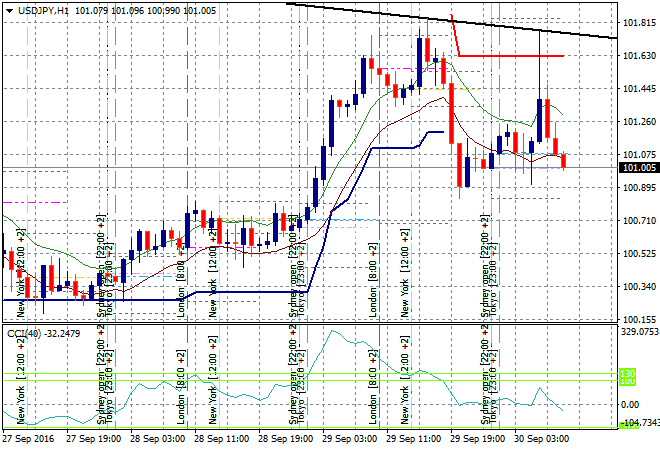Screen dimensions: 660x450
Task: Click the 329.0753 CCI scale label
Action: point(638,330)
